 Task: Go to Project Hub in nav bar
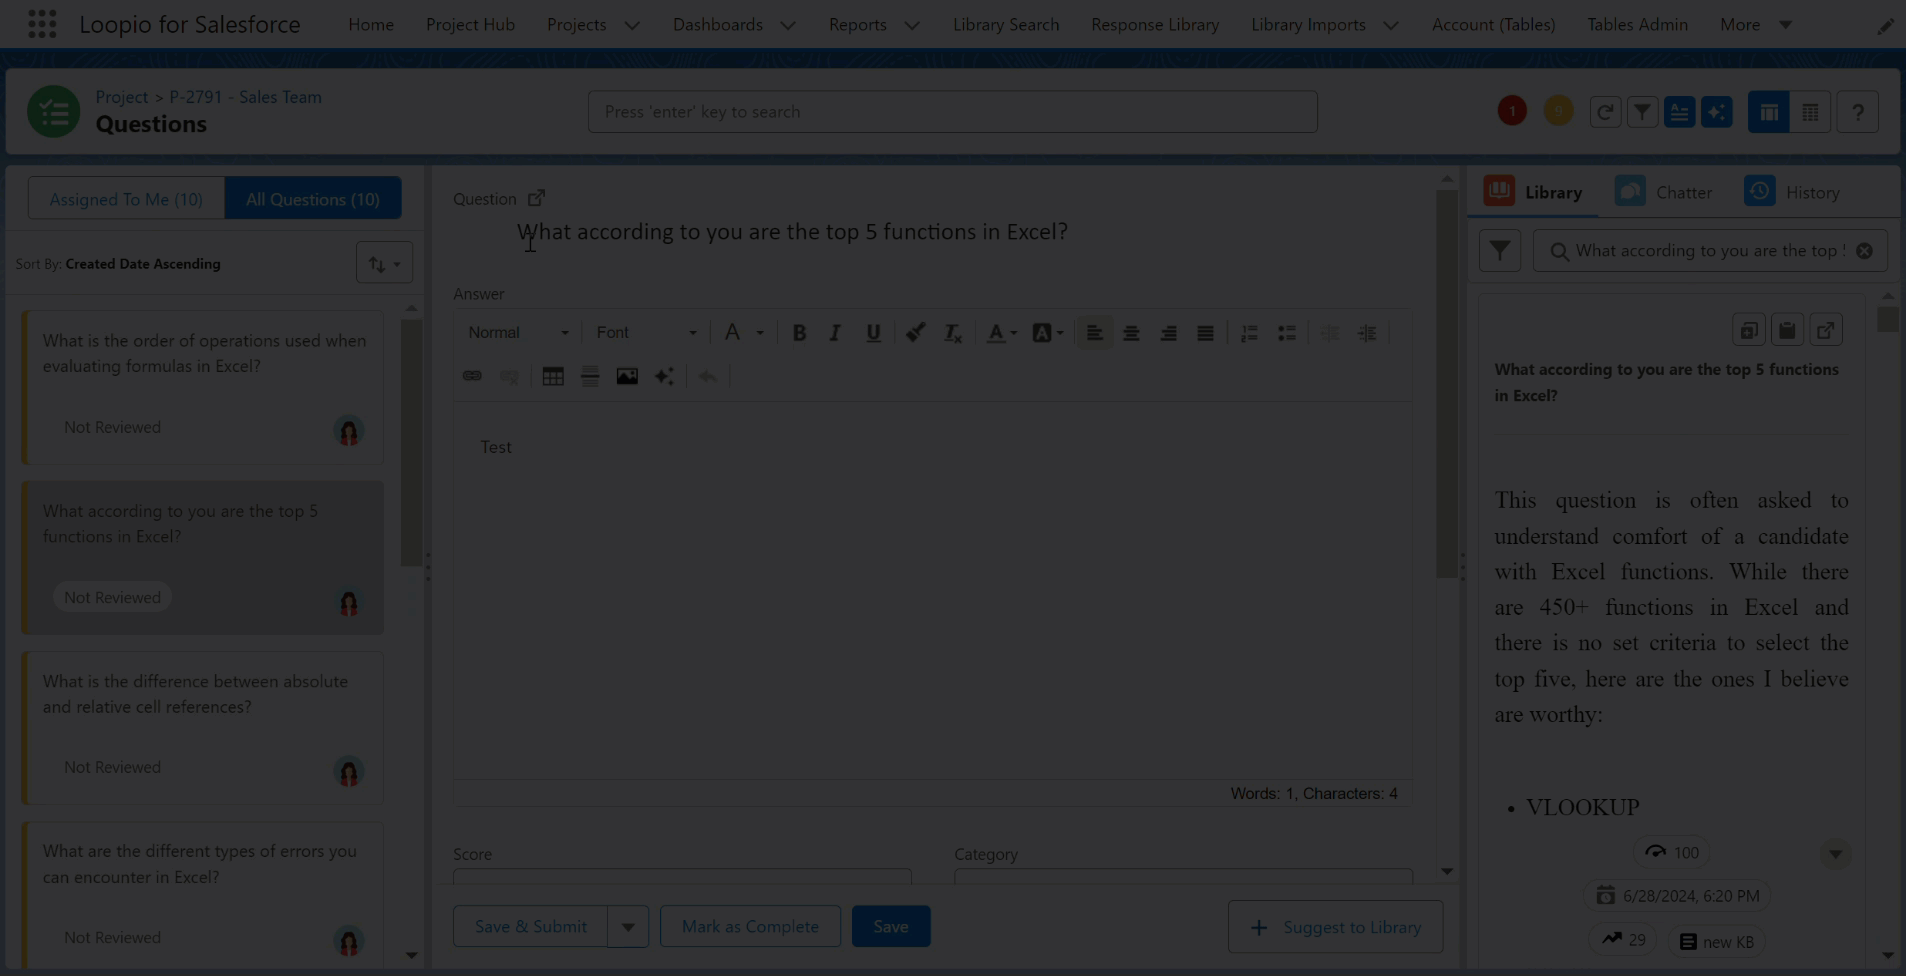[x=470, y=24]
